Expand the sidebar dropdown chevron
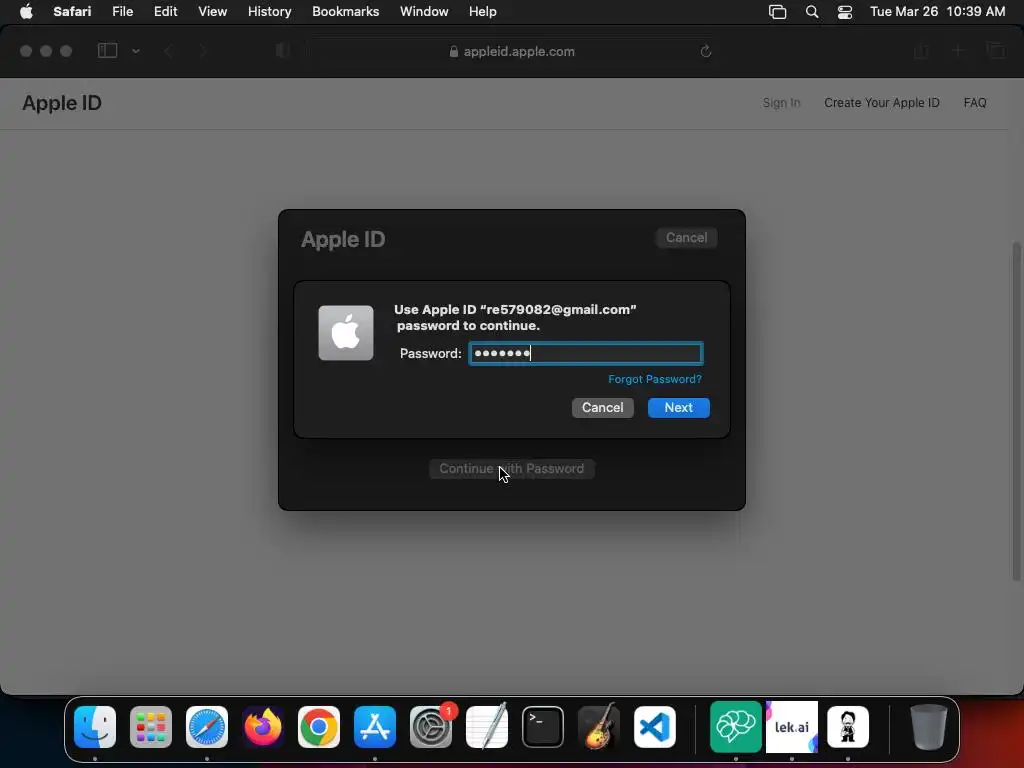The height and width of the screenshot is (768, 1024). (x=136, y=51)
